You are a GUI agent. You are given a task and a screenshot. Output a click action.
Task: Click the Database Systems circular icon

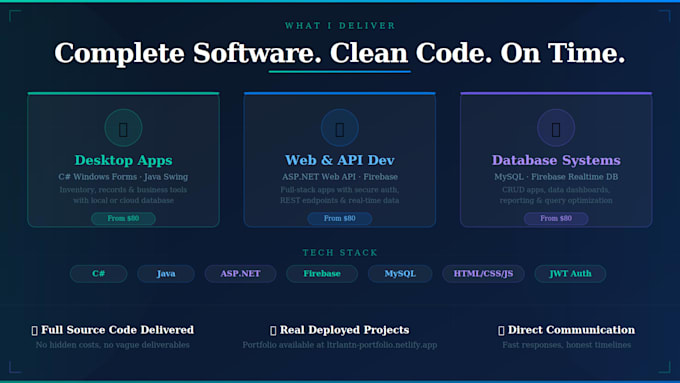(556, 128)
